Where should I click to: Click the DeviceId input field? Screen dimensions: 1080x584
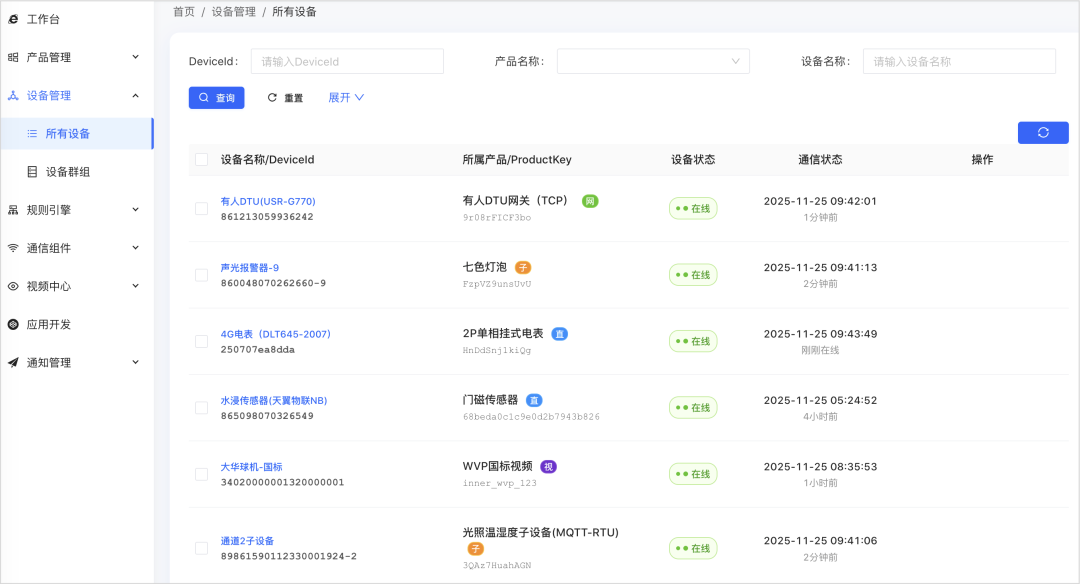coord(347,61)
